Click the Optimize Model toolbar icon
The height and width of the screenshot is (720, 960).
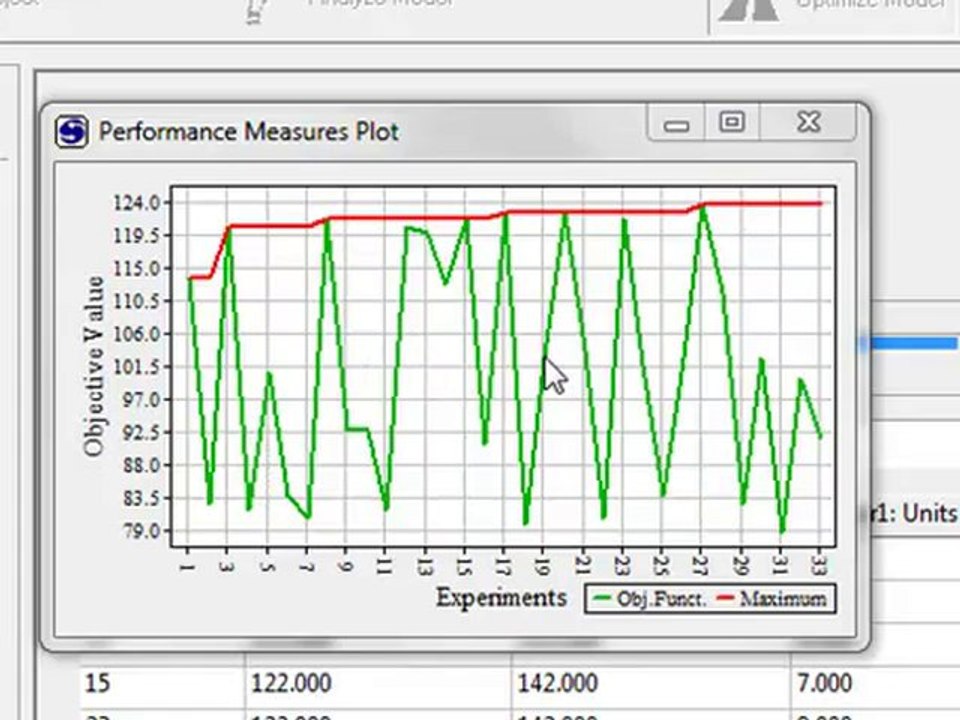click(748, 9)
